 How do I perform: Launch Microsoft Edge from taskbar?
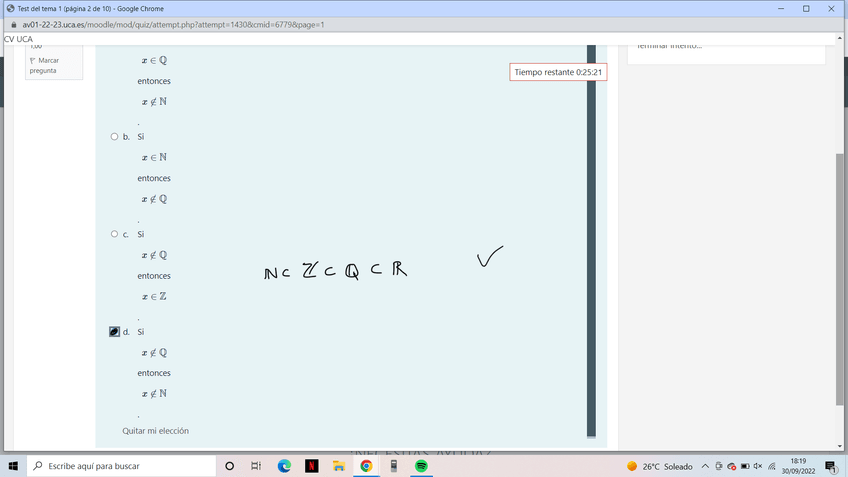(x=284, y=466)
